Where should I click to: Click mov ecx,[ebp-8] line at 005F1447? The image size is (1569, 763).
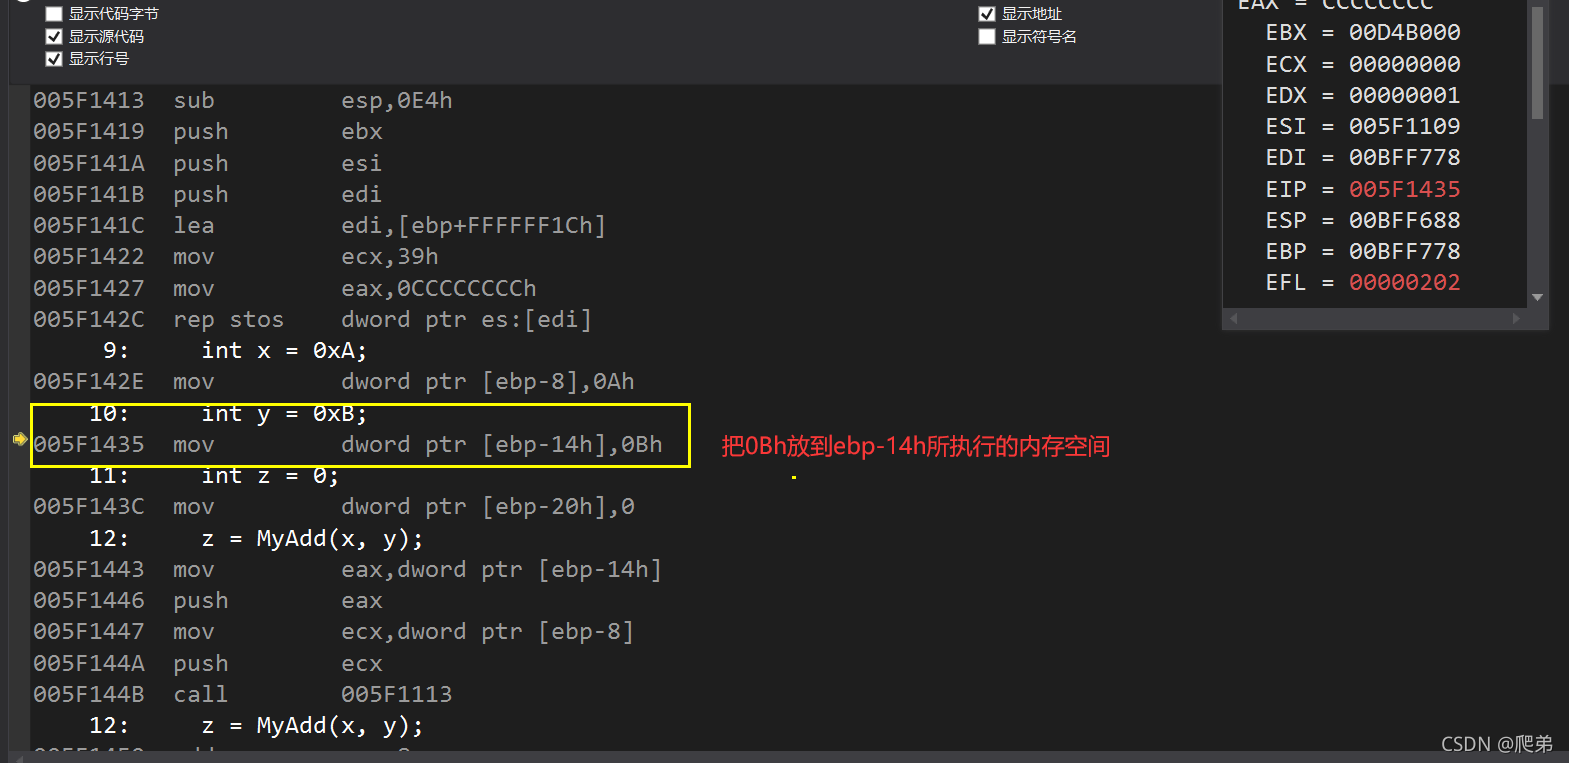click(x=334, y=632)
